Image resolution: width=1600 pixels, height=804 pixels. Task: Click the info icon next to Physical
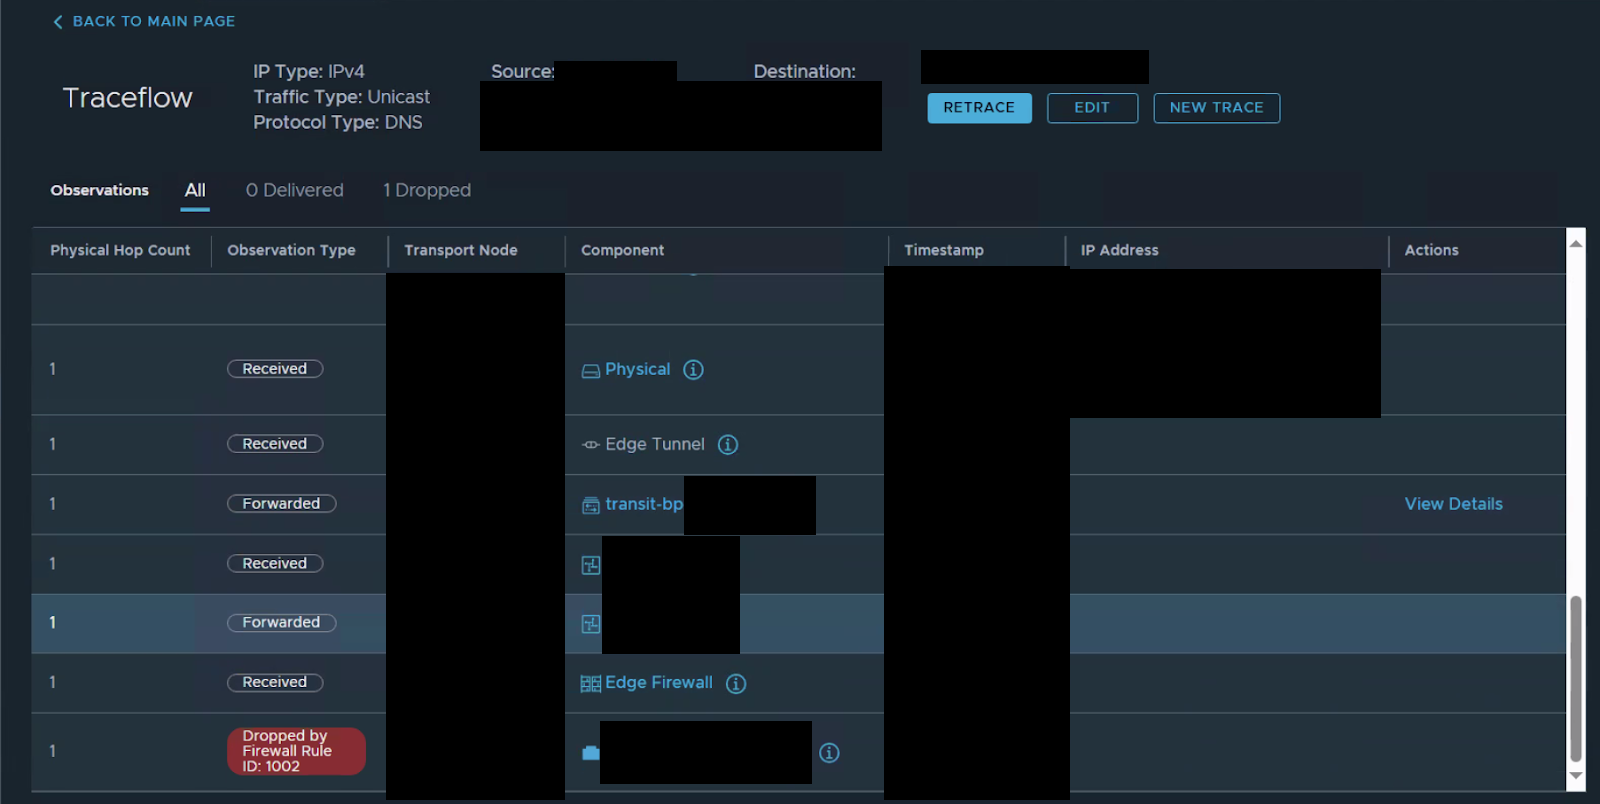(693, 370)
